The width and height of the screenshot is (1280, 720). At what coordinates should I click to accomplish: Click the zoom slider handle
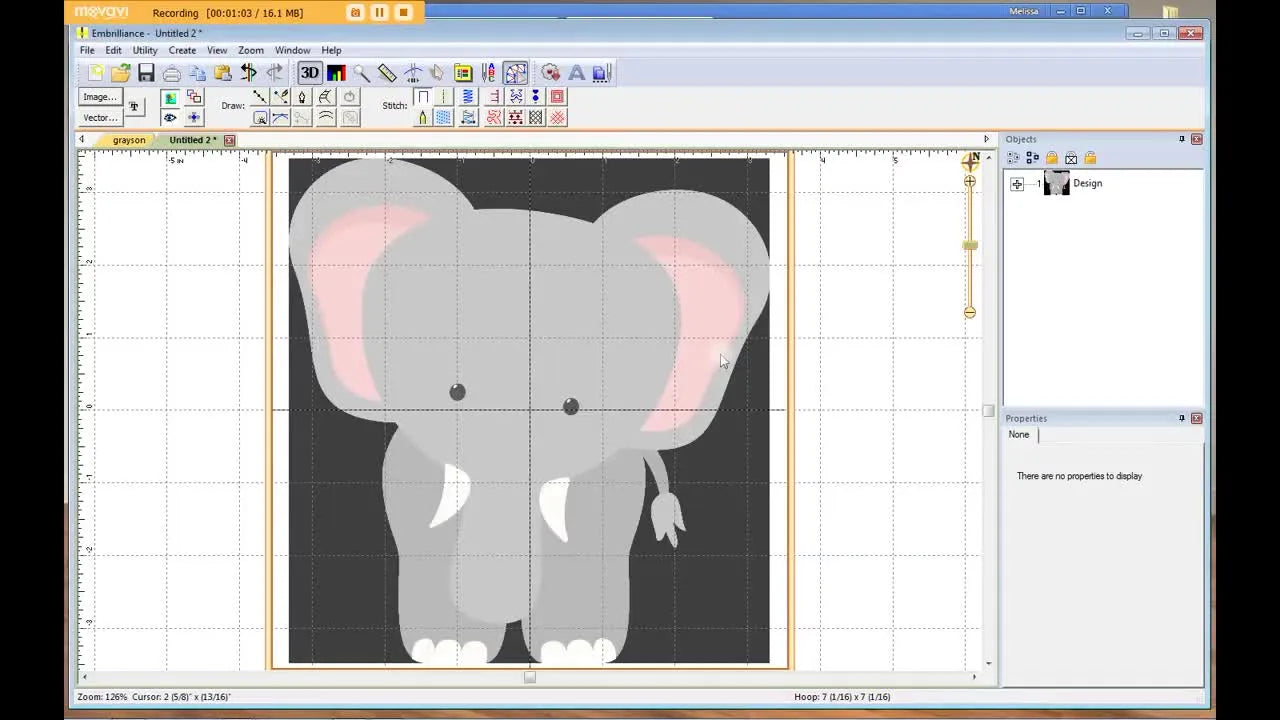pyautogui.click(x=969, y=245)
